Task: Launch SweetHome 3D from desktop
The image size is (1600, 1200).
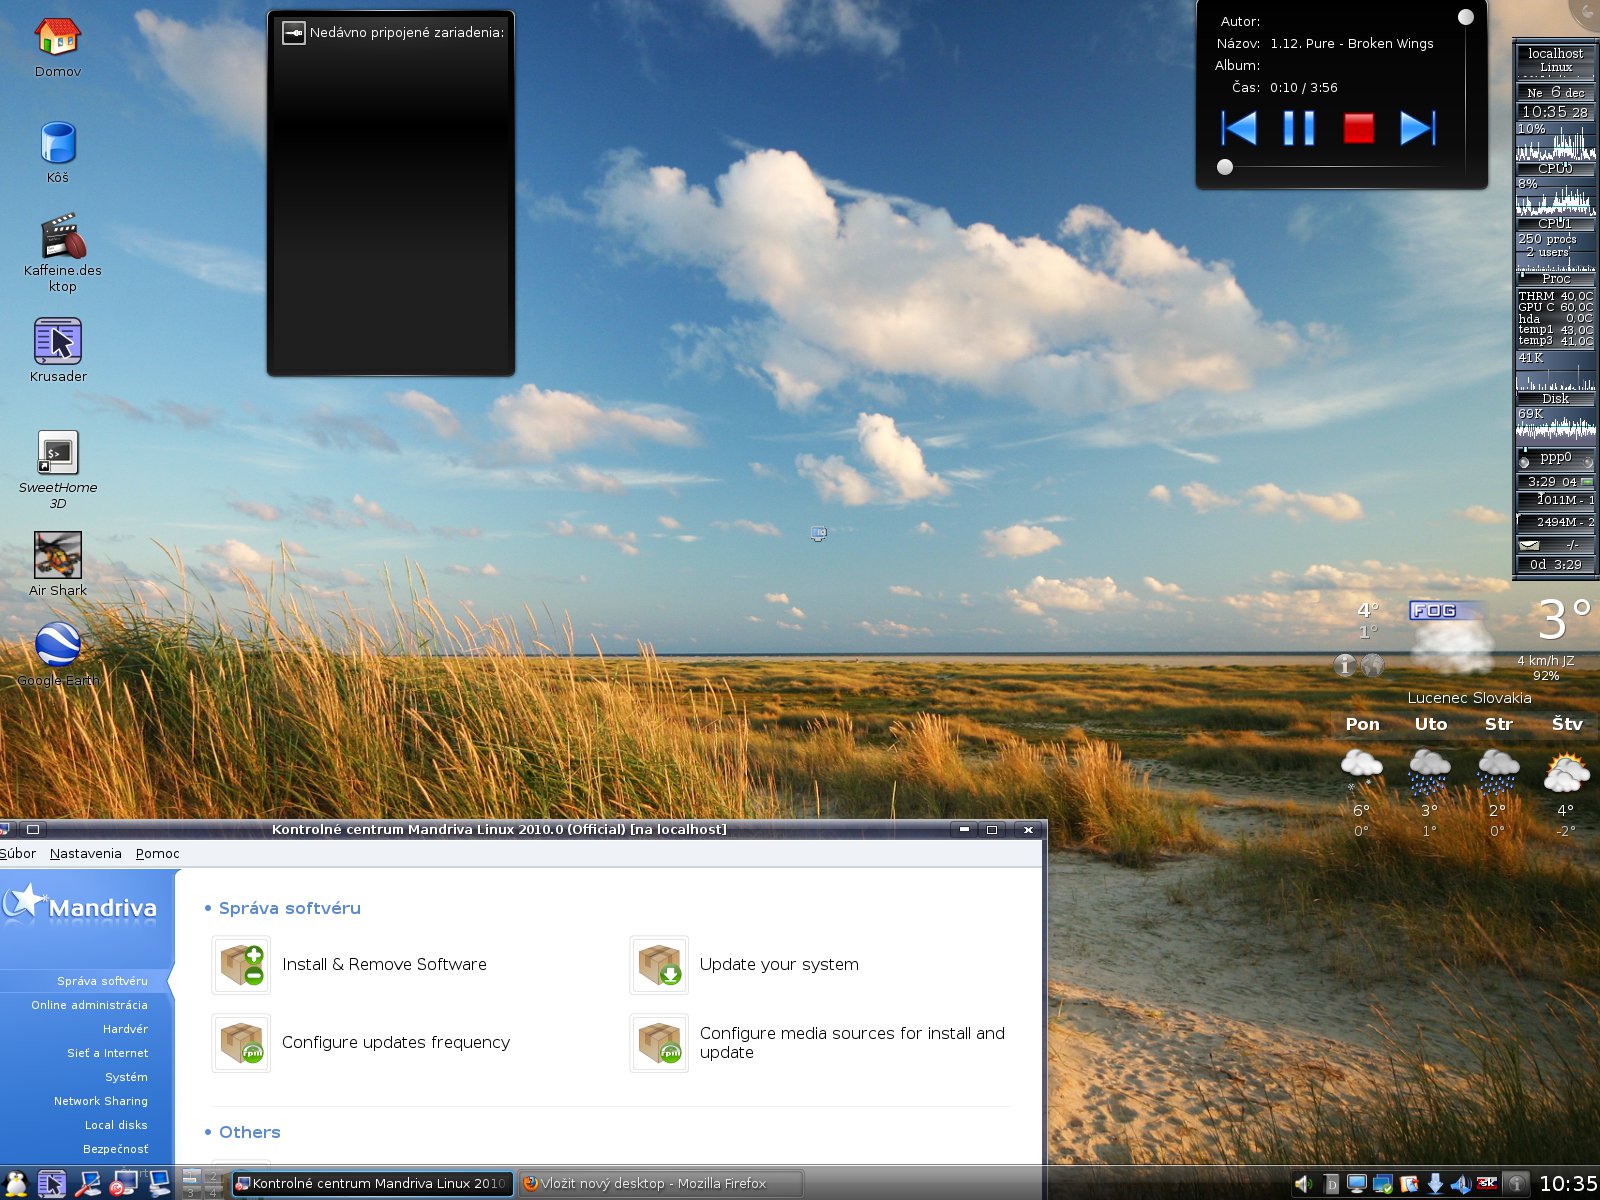Action: [x=58, y=453]
